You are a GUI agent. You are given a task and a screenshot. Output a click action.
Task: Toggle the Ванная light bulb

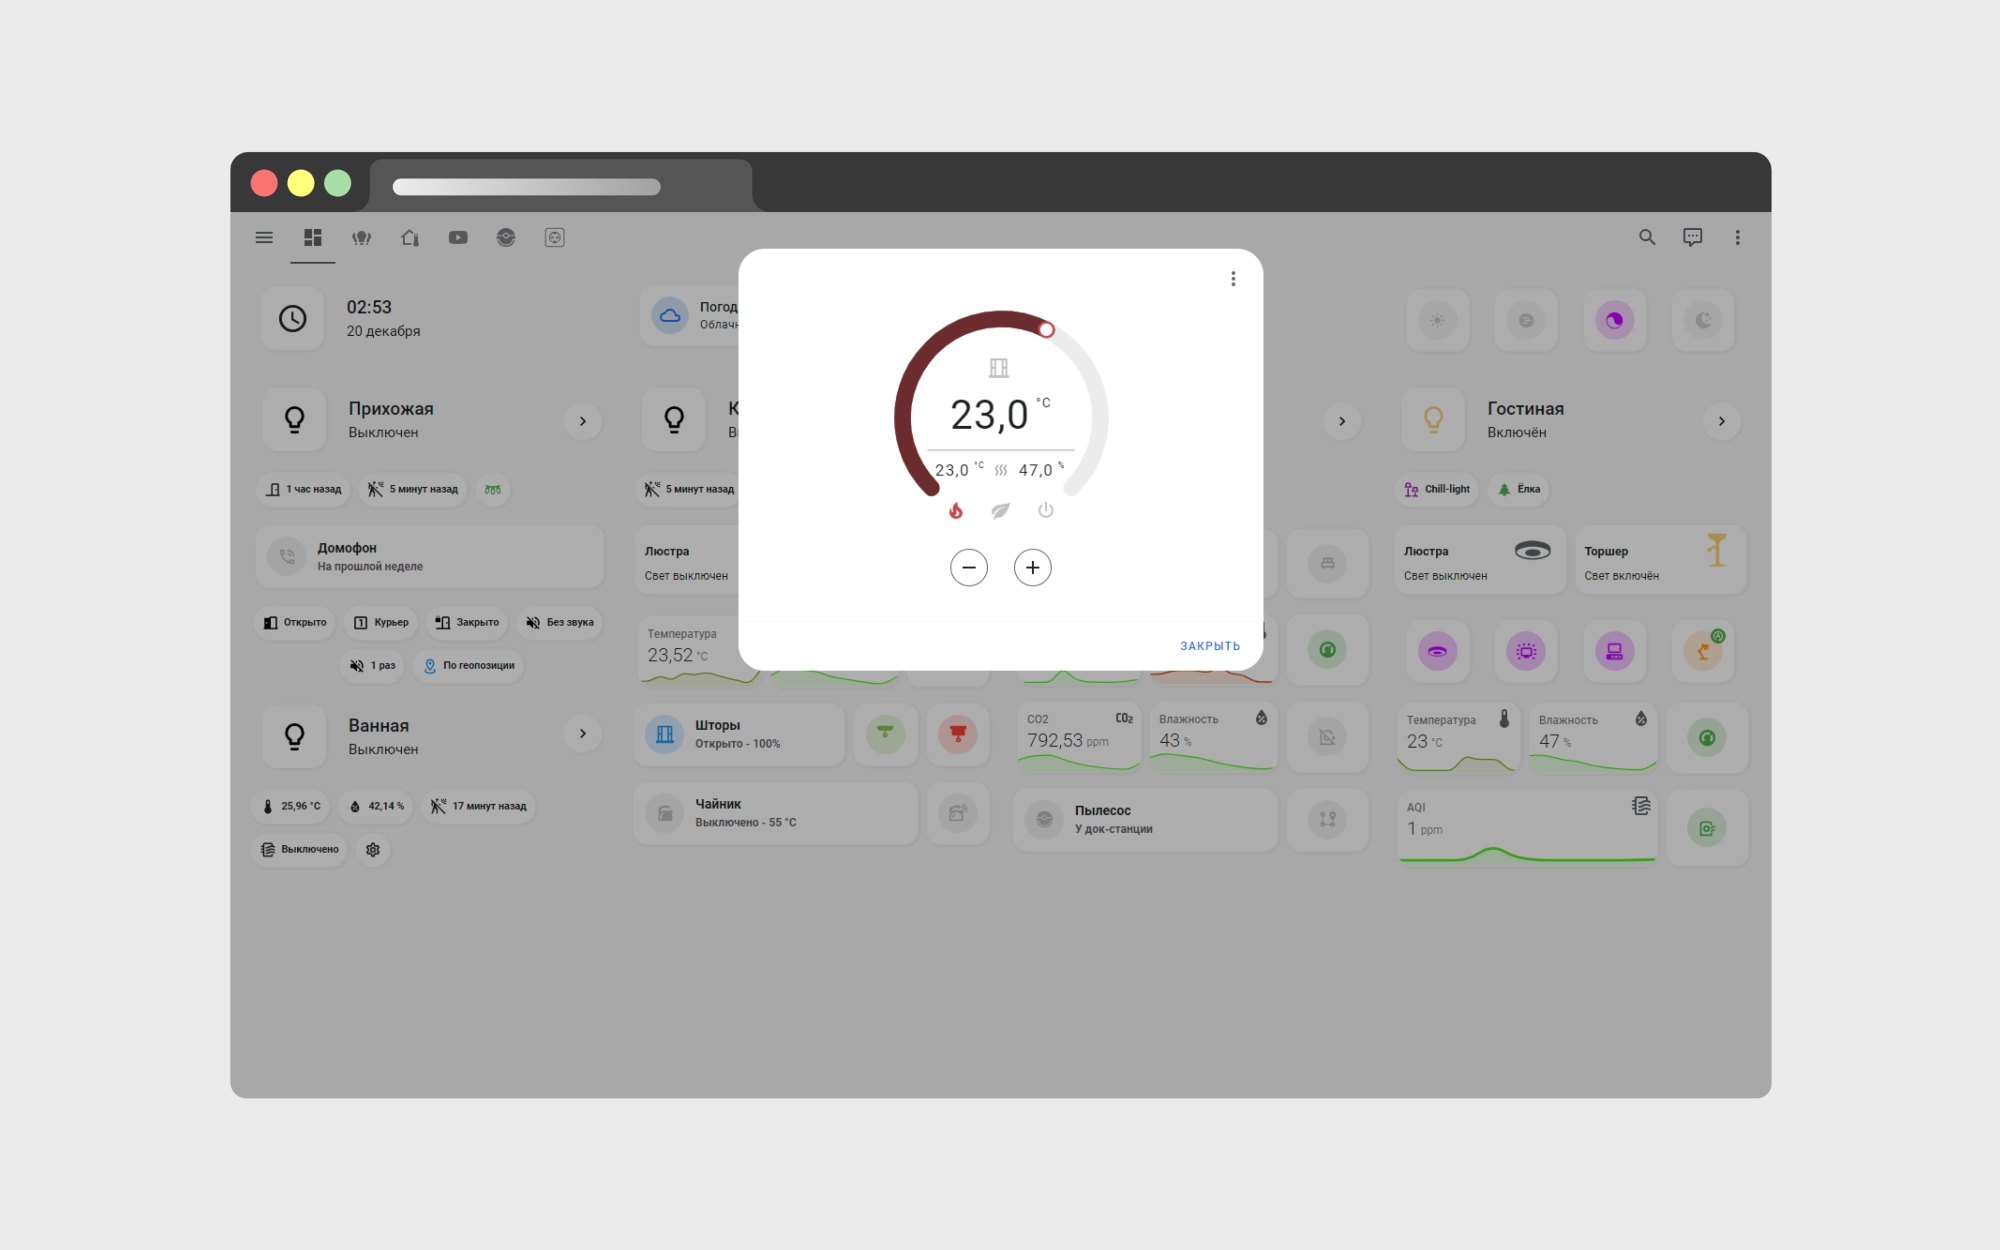(295, 737)
